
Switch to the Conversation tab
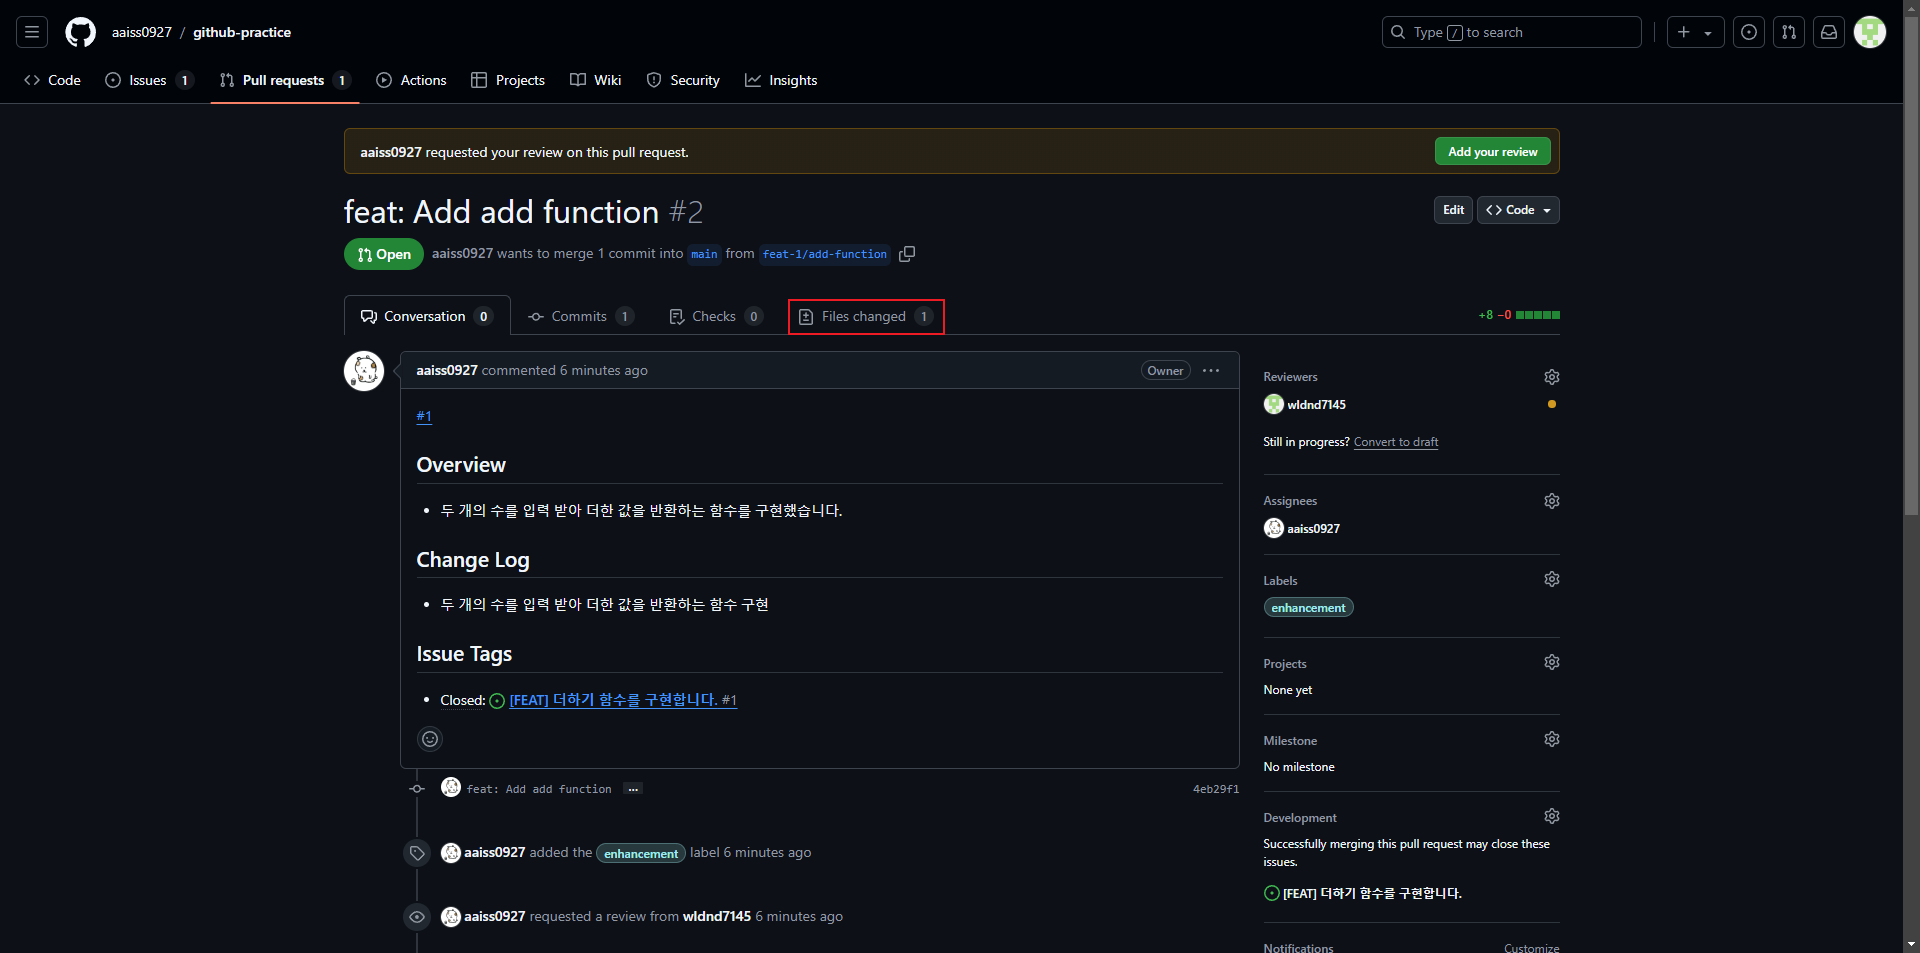pos(427,316)
